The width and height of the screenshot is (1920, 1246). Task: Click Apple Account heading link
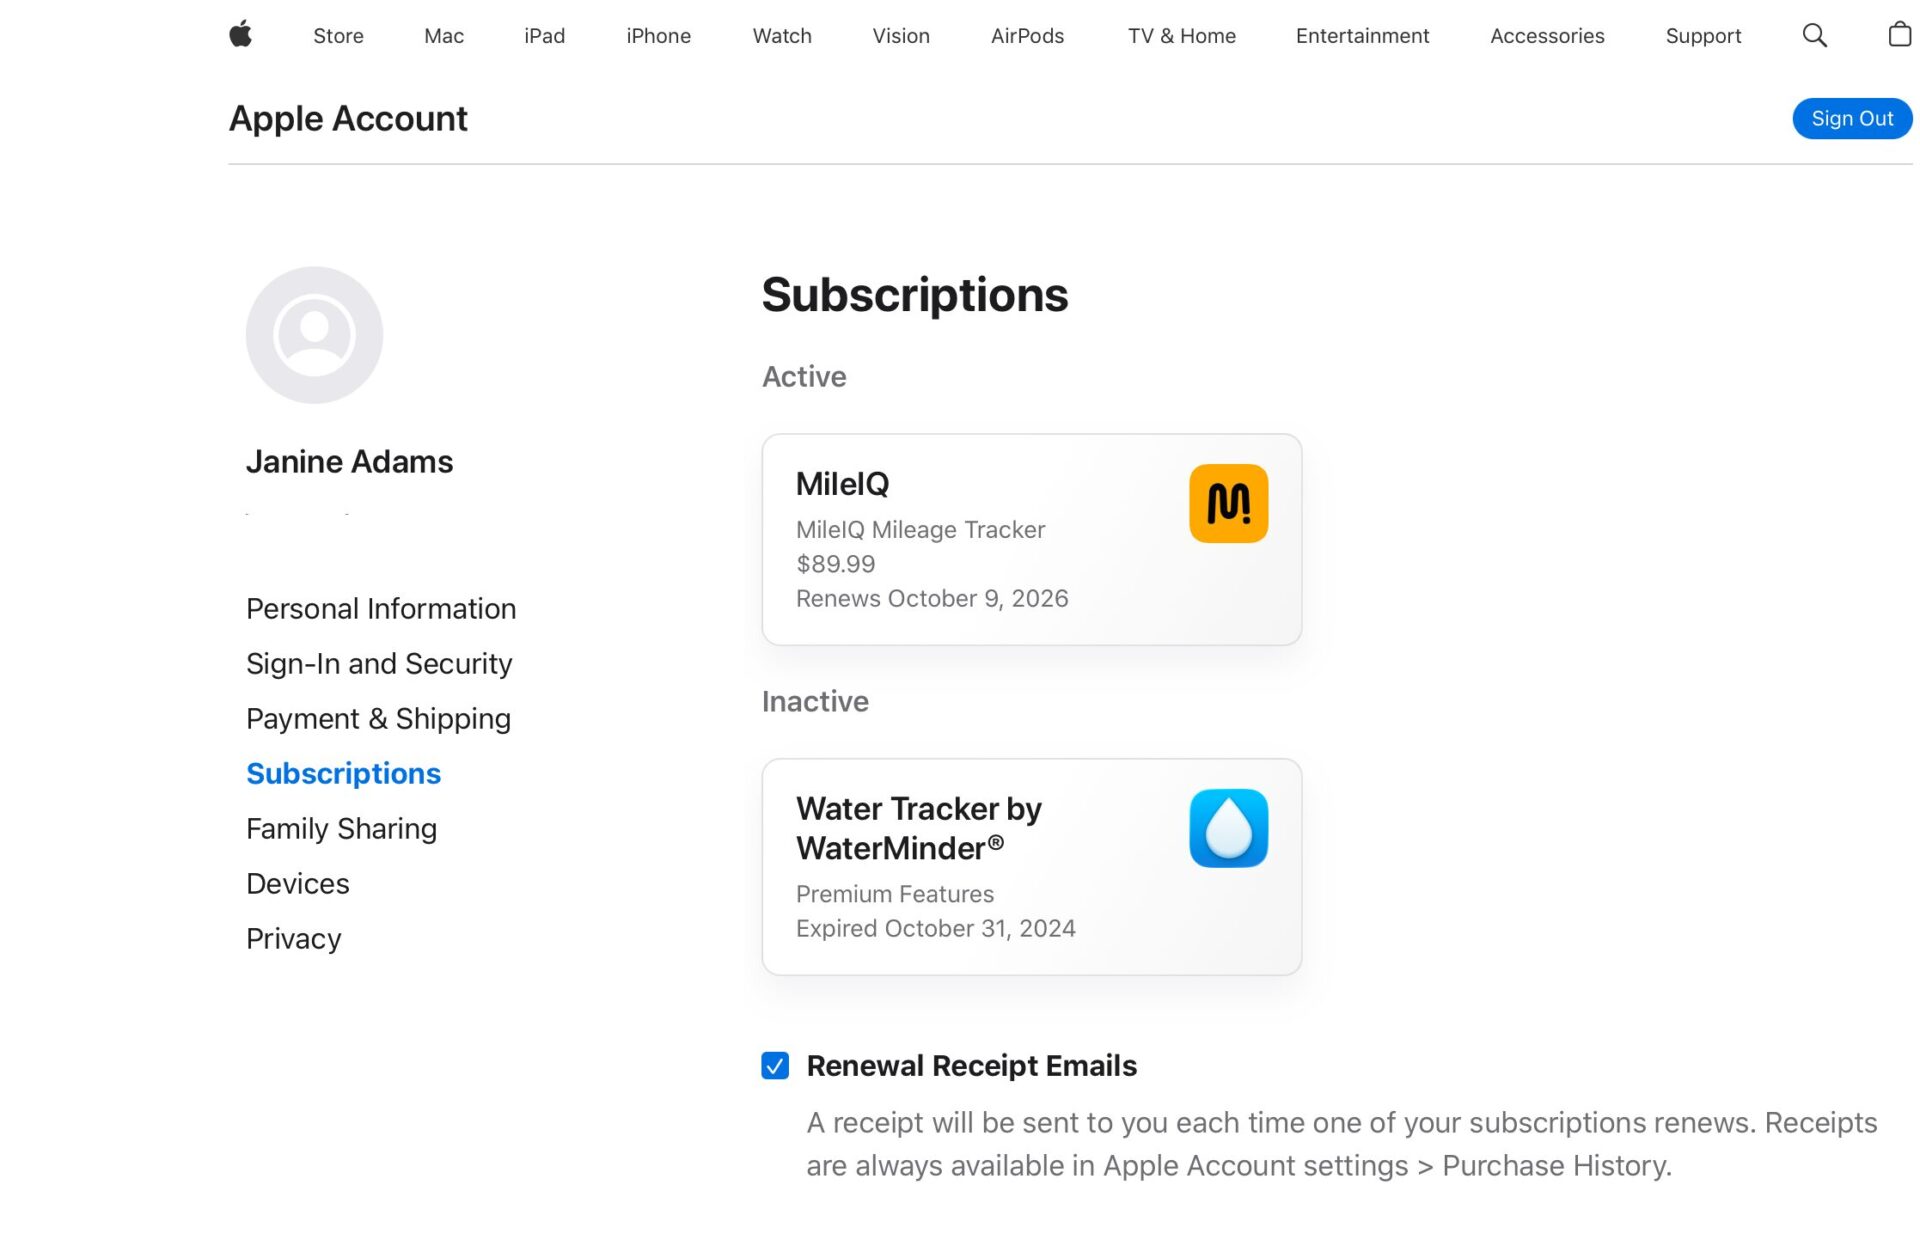[x=348, y=118]
